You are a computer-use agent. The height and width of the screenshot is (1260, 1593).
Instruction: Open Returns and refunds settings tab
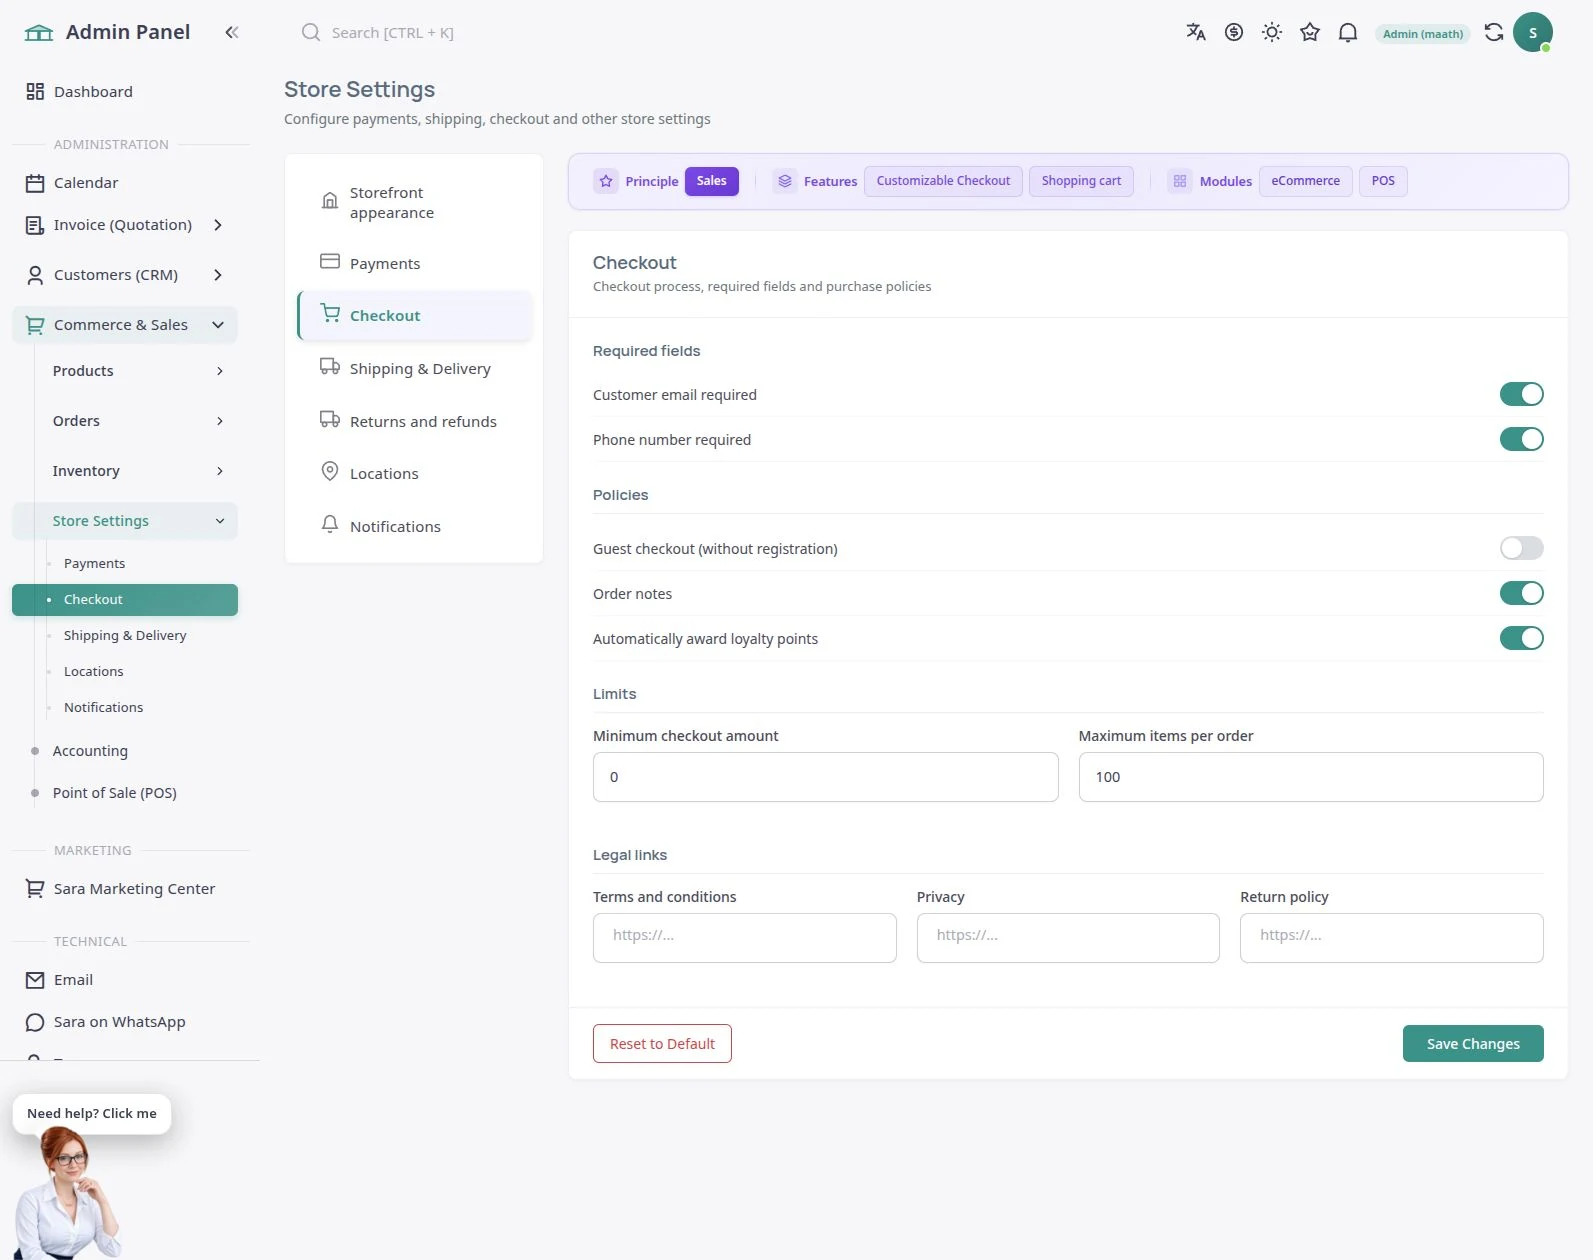coord(414,421)
